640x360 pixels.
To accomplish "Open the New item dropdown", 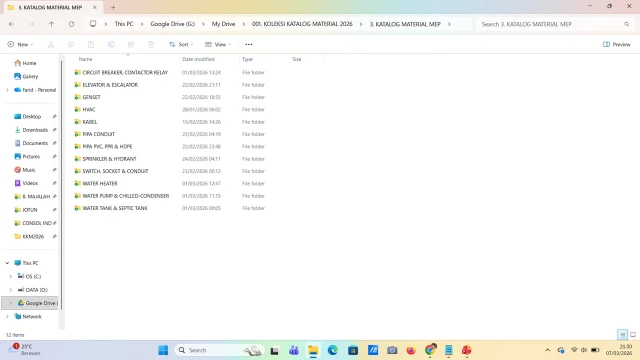I will click(x=20, y=44).
